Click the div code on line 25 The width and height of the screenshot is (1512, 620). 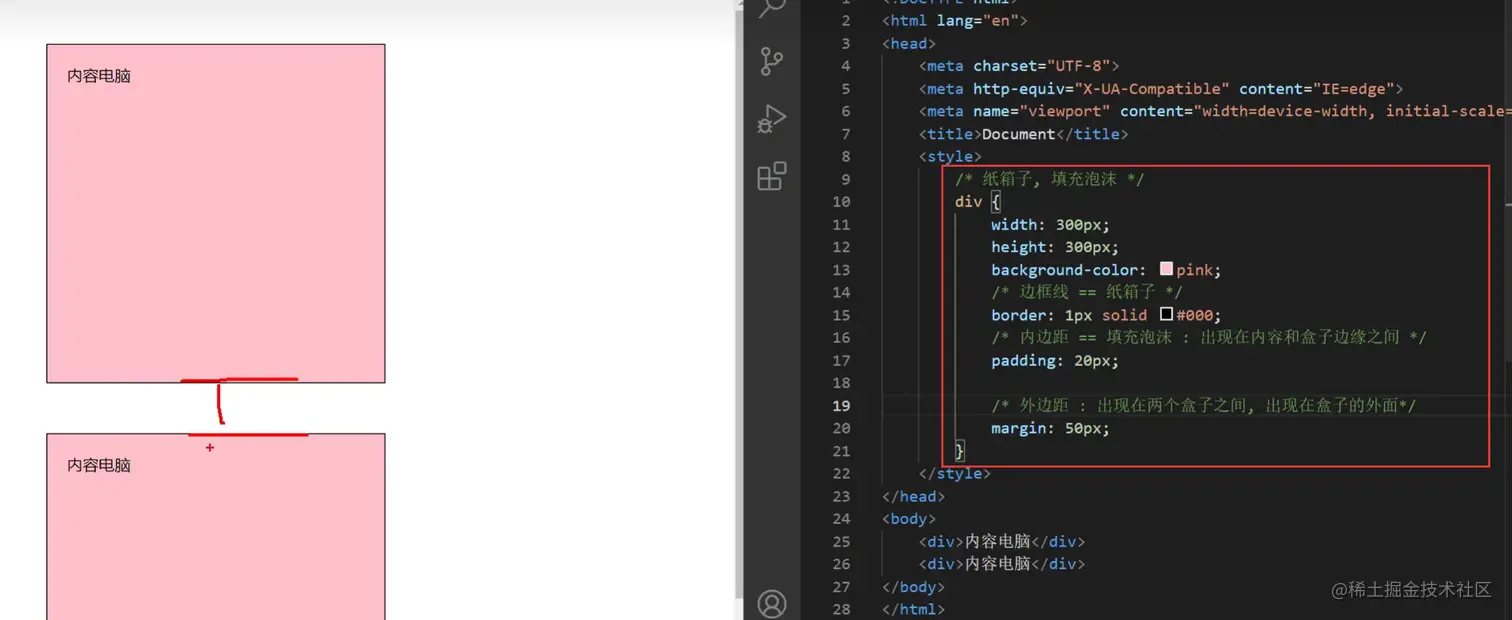click(x=1002, y=541)
